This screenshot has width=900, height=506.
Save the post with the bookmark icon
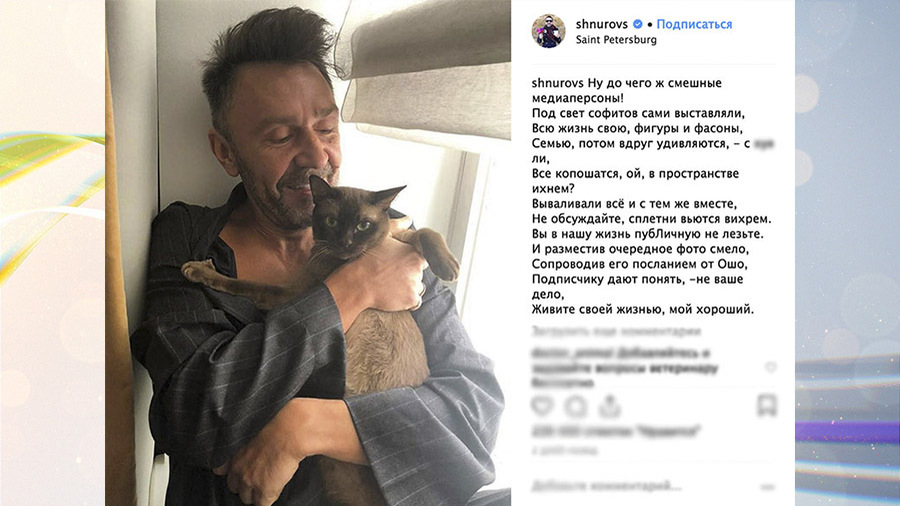tap(766, 406)
